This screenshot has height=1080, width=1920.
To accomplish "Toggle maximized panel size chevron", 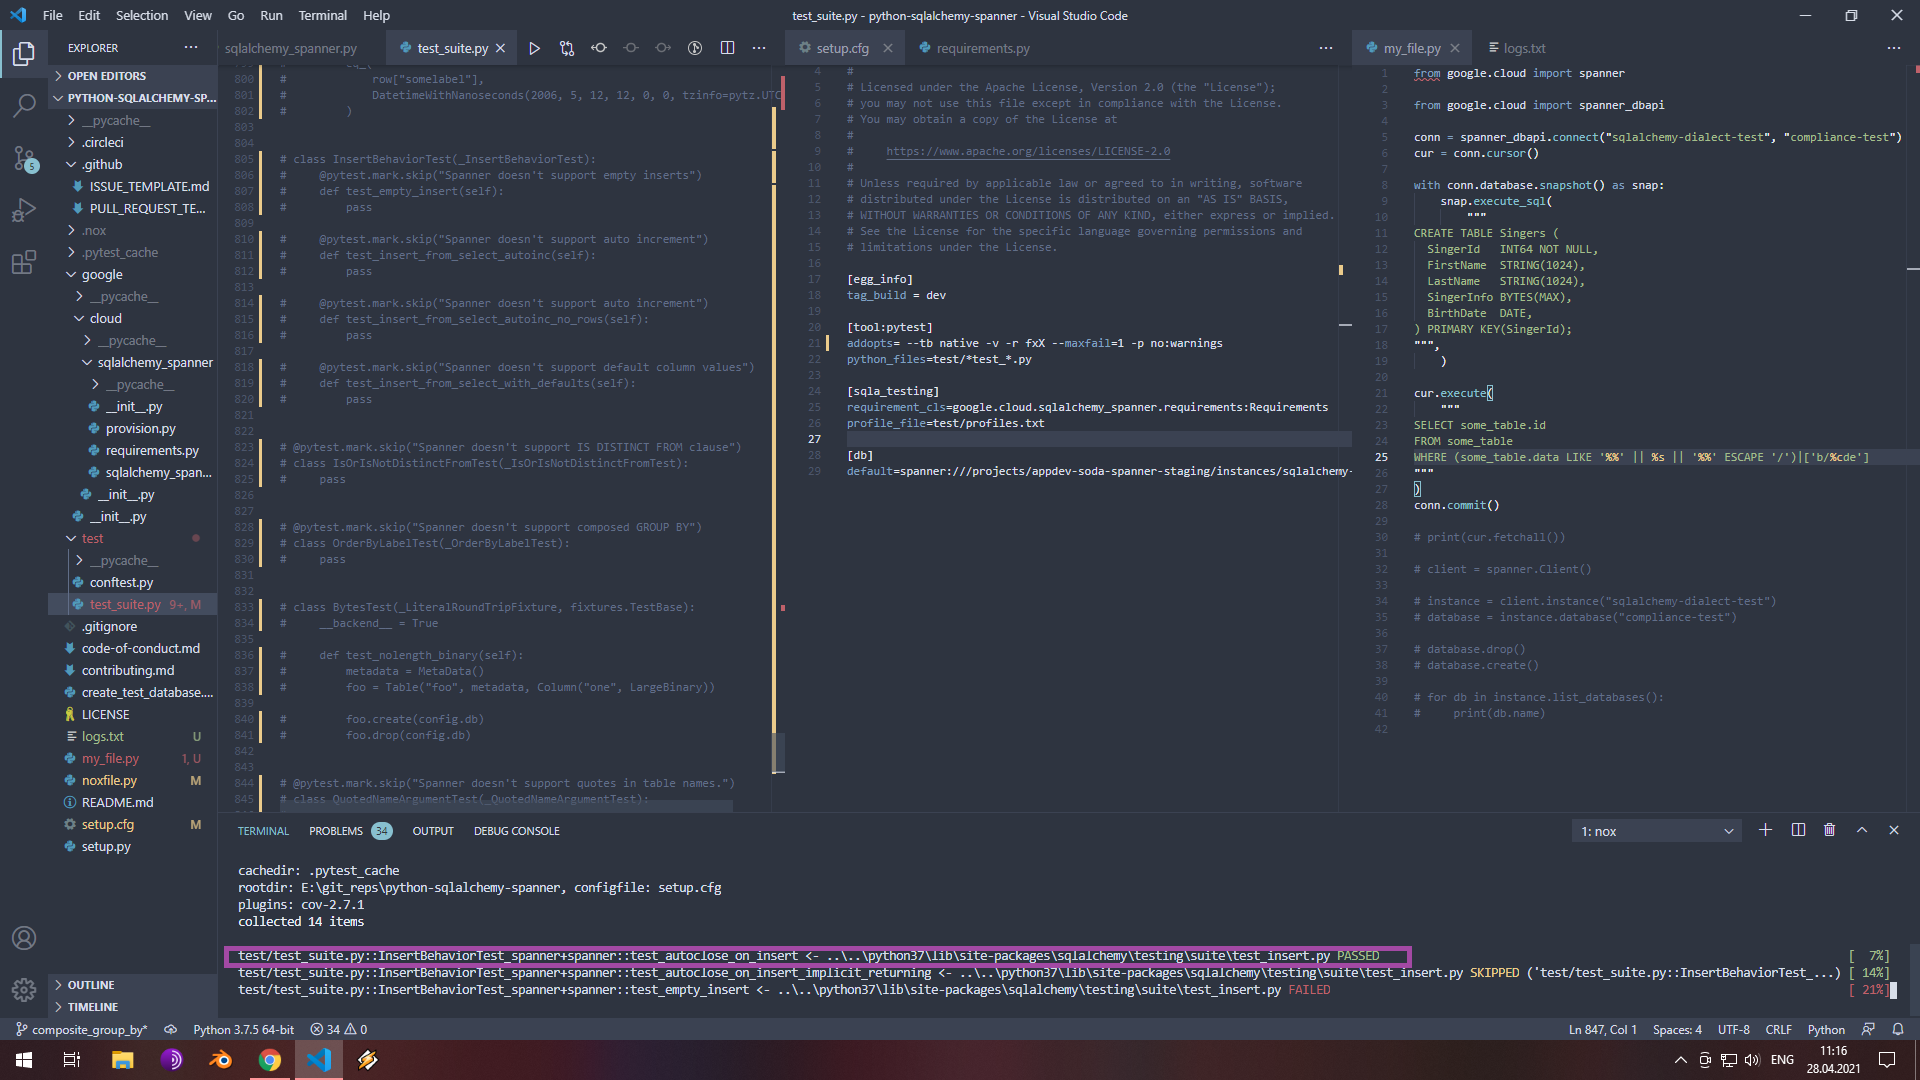I will pos(1861,830).
